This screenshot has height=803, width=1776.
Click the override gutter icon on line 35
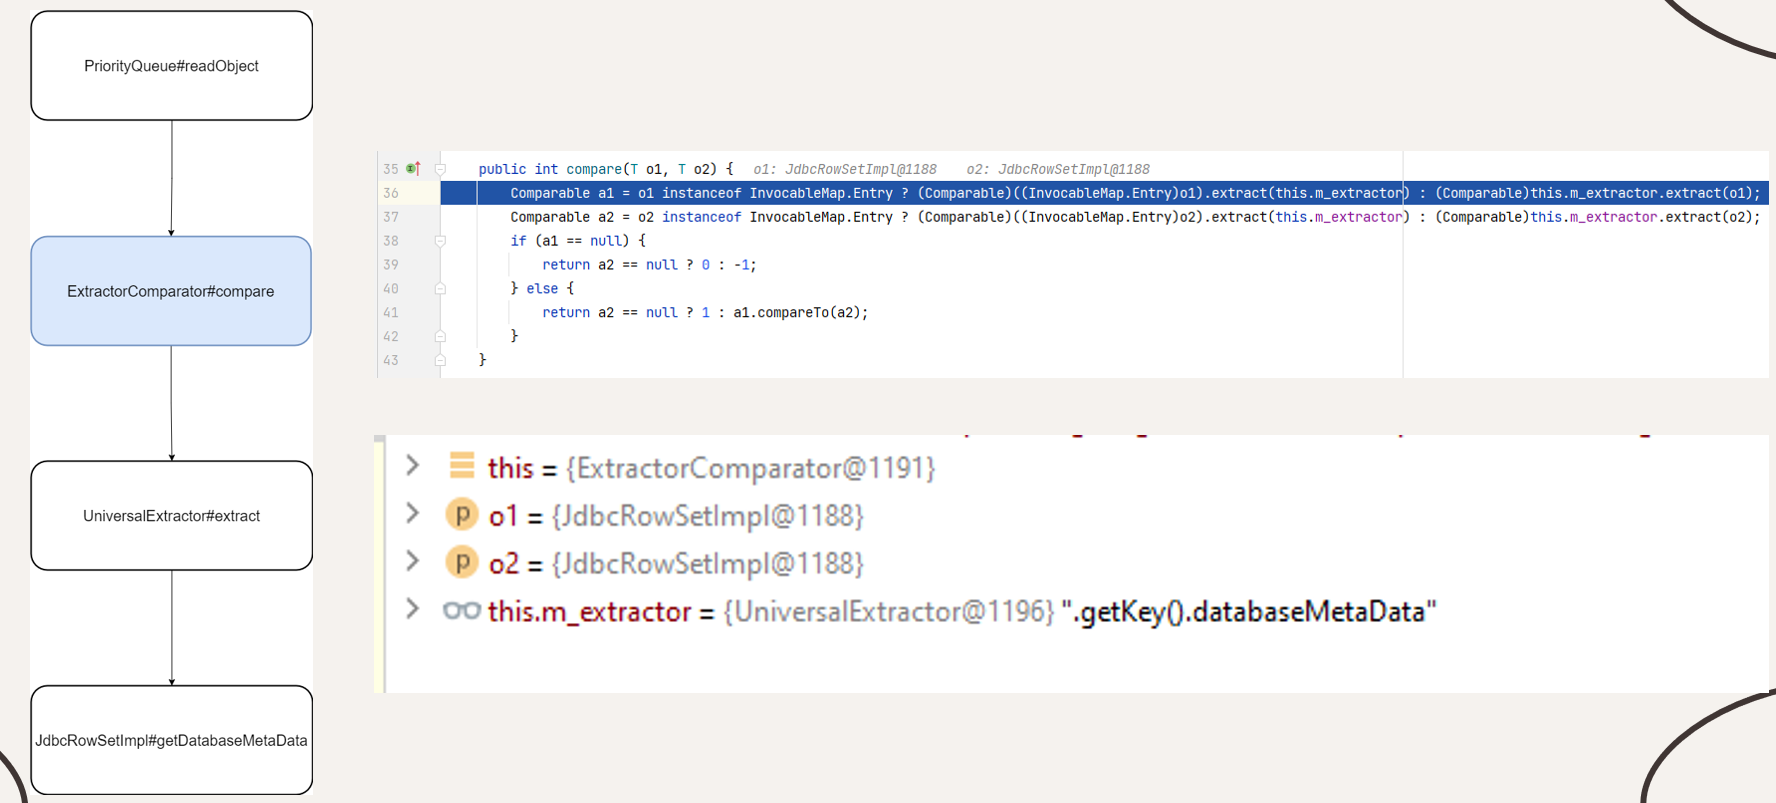413,169
